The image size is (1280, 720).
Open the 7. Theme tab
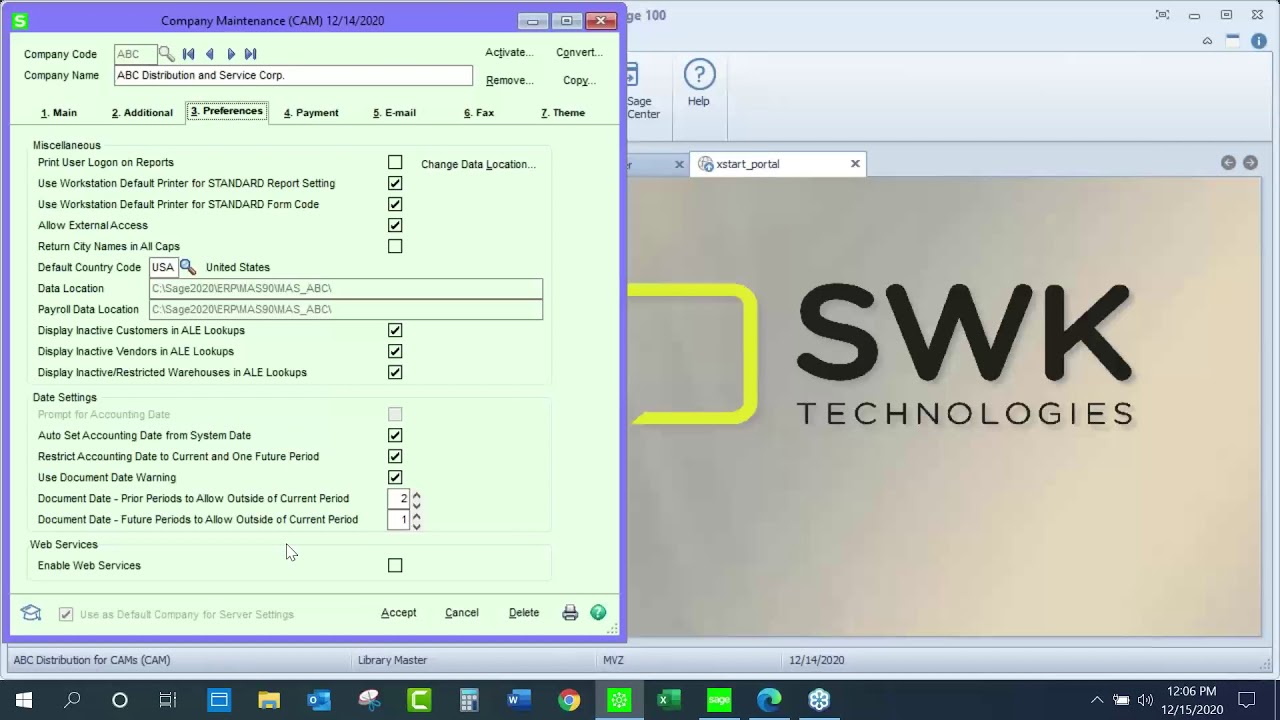pyautogui.click(x=563, y=113)
